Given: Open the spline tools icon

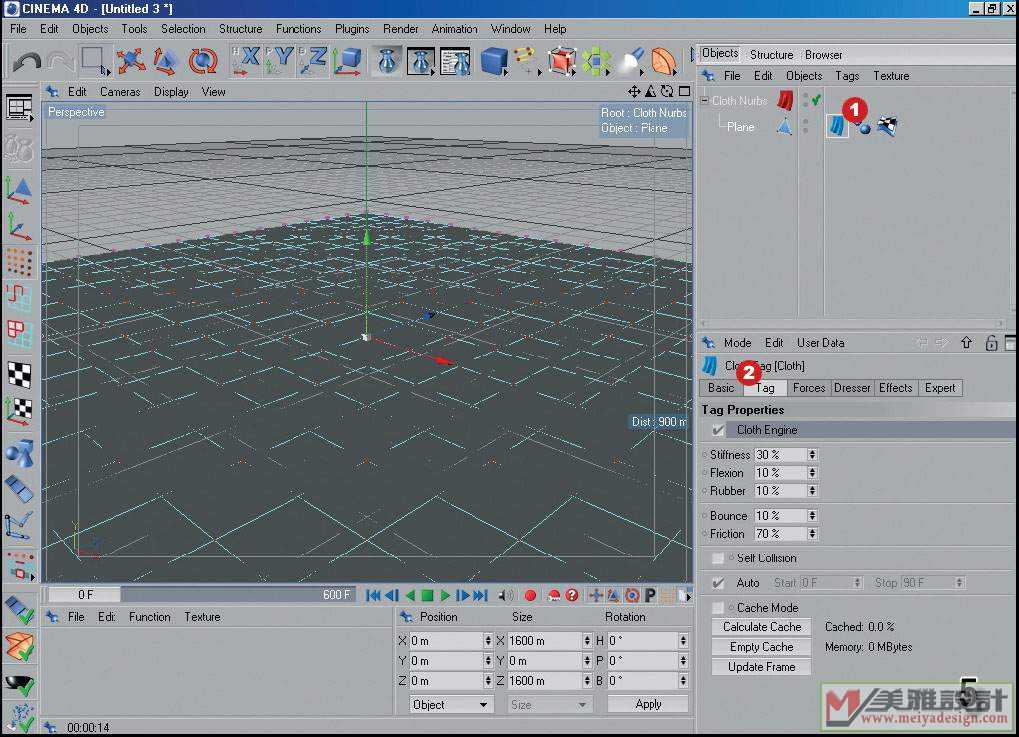Looking at the screenshot, I should coord(526,61).
